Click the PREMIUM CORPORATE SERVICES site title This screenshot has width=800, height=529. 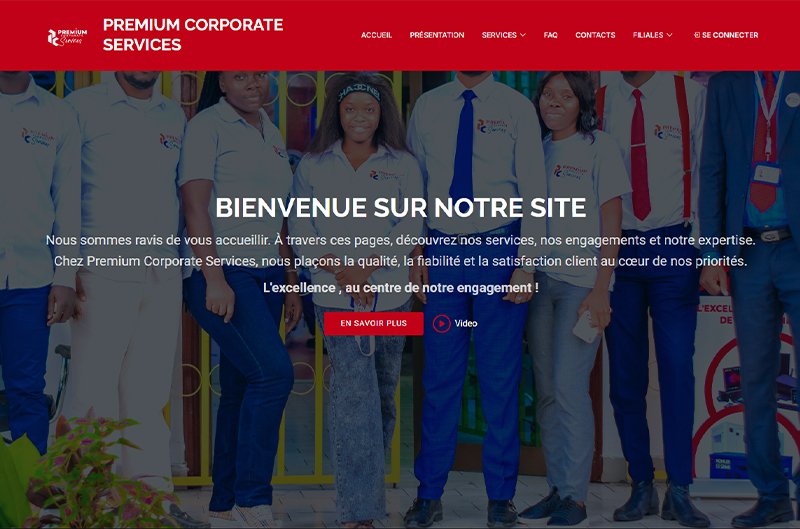point(193,35)
